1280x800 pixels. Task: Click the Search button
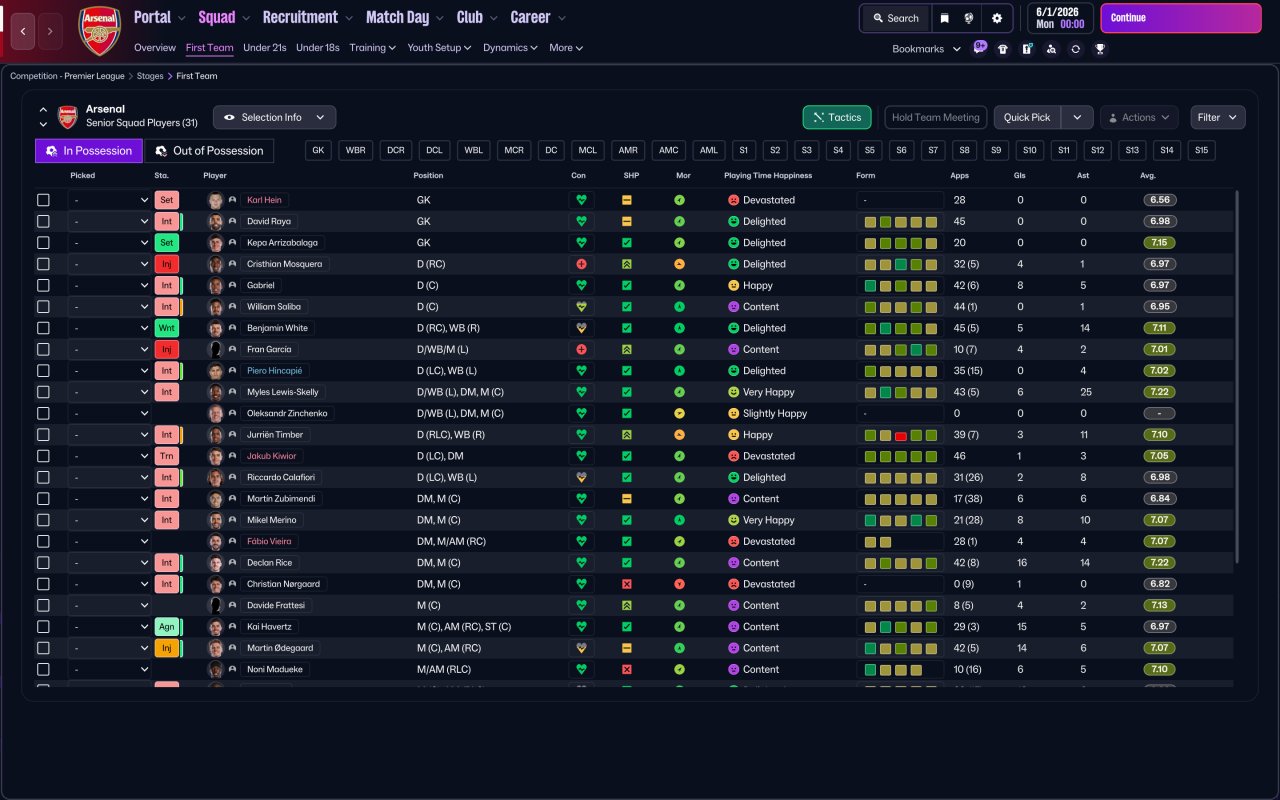pyautogui.click(x=895, y=18)
